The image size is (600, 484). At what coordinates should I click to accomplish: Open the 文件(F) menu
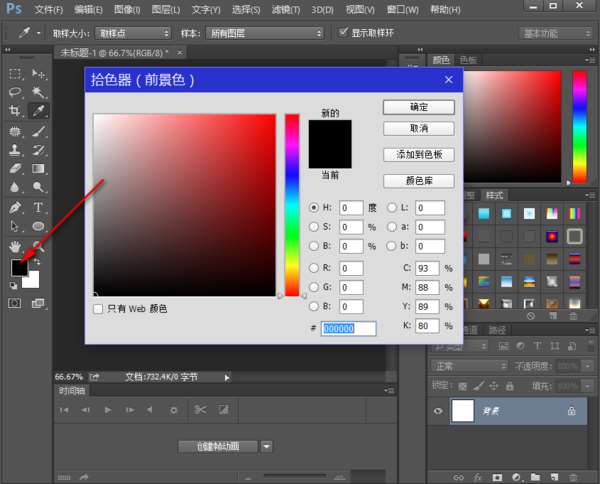point(48,9)
